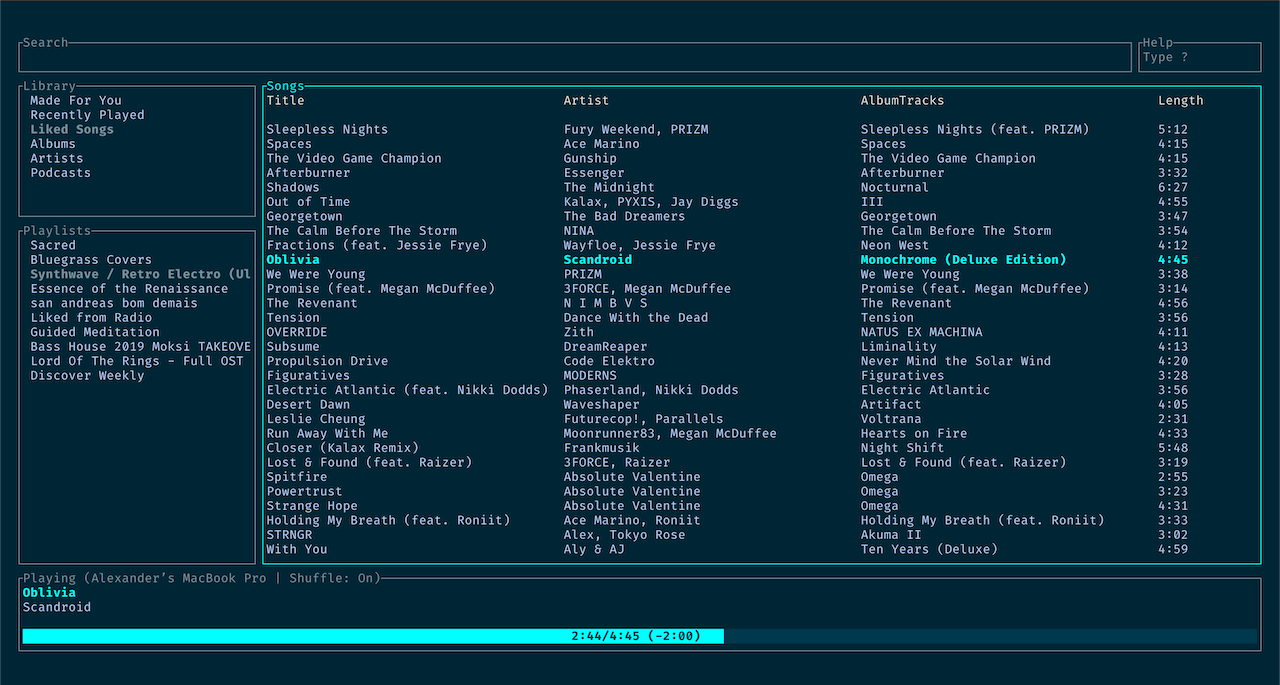Select Lord Of The Rings Full OST playlist
The width and height of the screenshot is (1280, 685).
coord(137,361)
